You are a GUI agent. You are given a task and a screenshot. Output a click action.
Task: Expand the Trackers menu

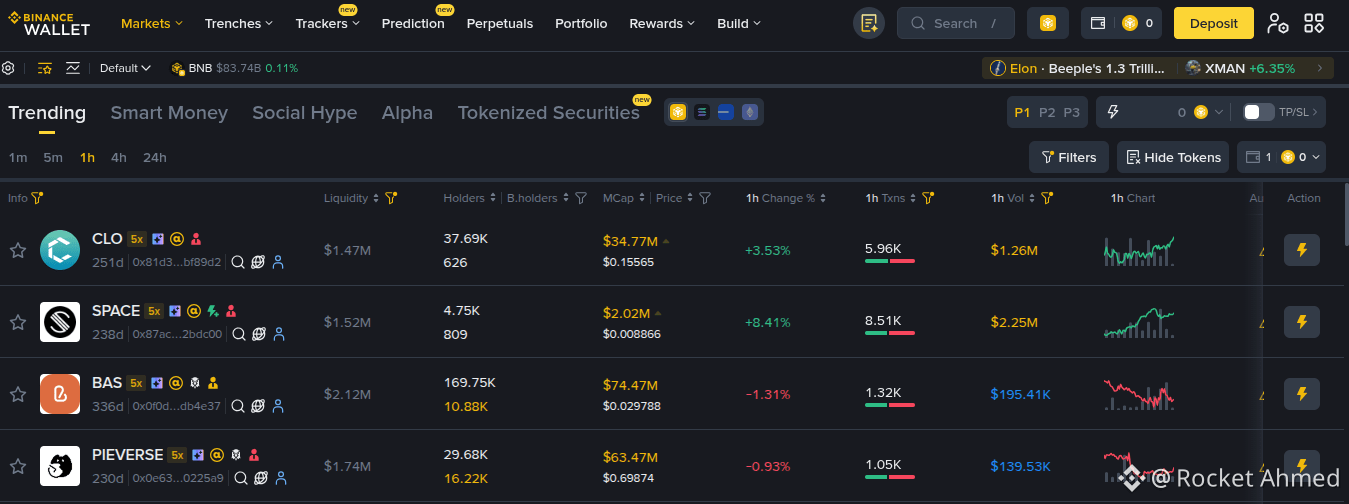[x=328, y=23]
